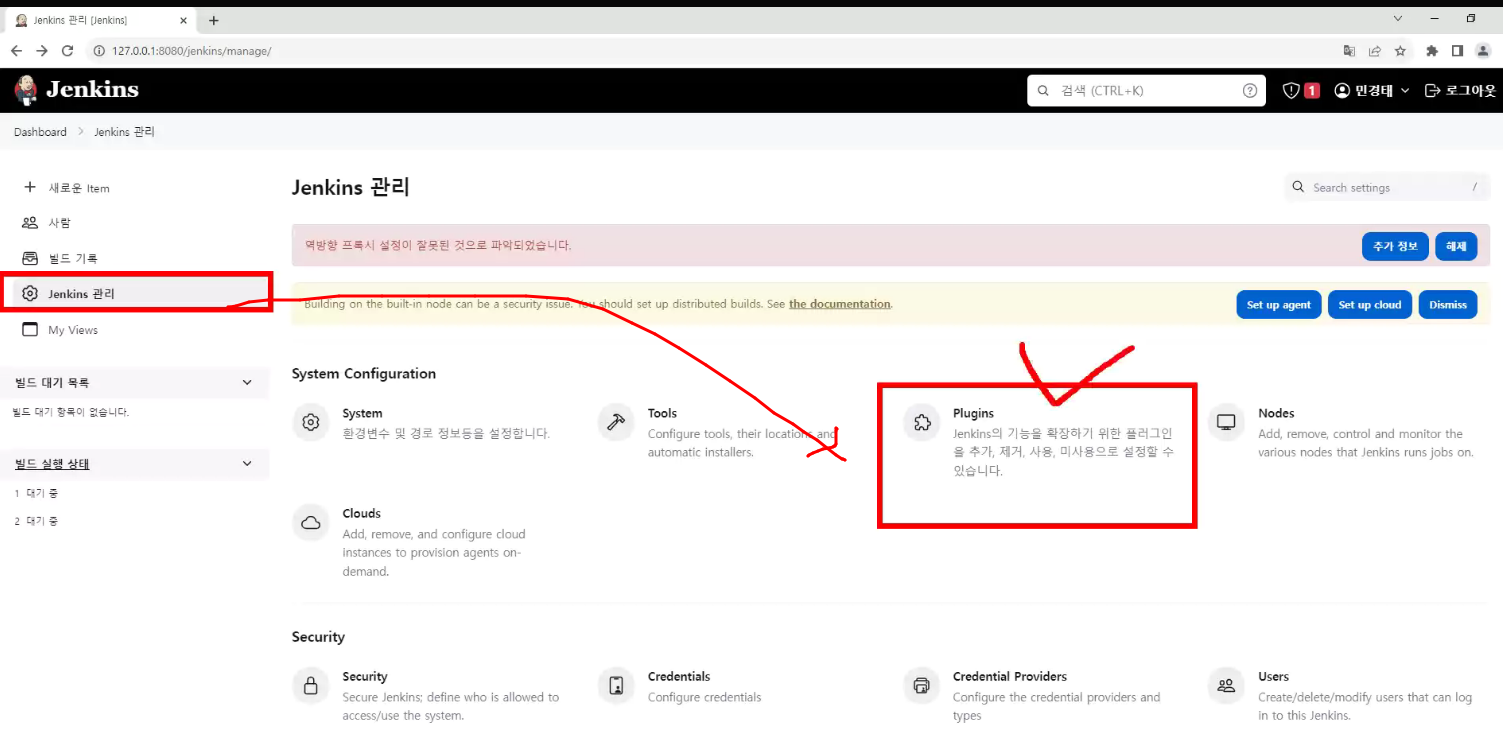
Task: Select the Jenkins 관리 [Jenkins] browser tab
Action: (x=100, y=20)
